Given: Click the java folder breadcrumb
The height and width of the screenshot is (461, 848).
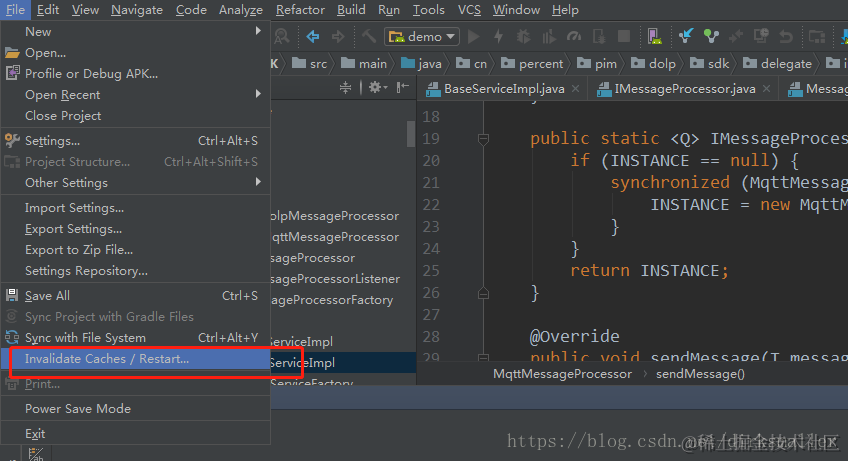Looking at the screenshot, I should coord(421,64).
